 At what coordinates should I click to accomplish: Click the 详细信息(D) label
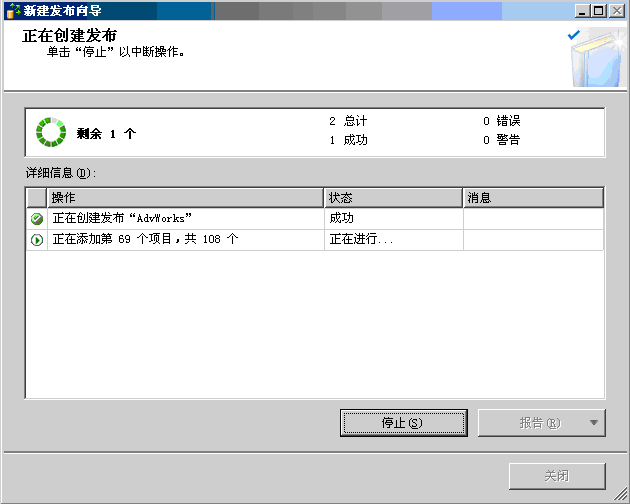tap(61, 173)
